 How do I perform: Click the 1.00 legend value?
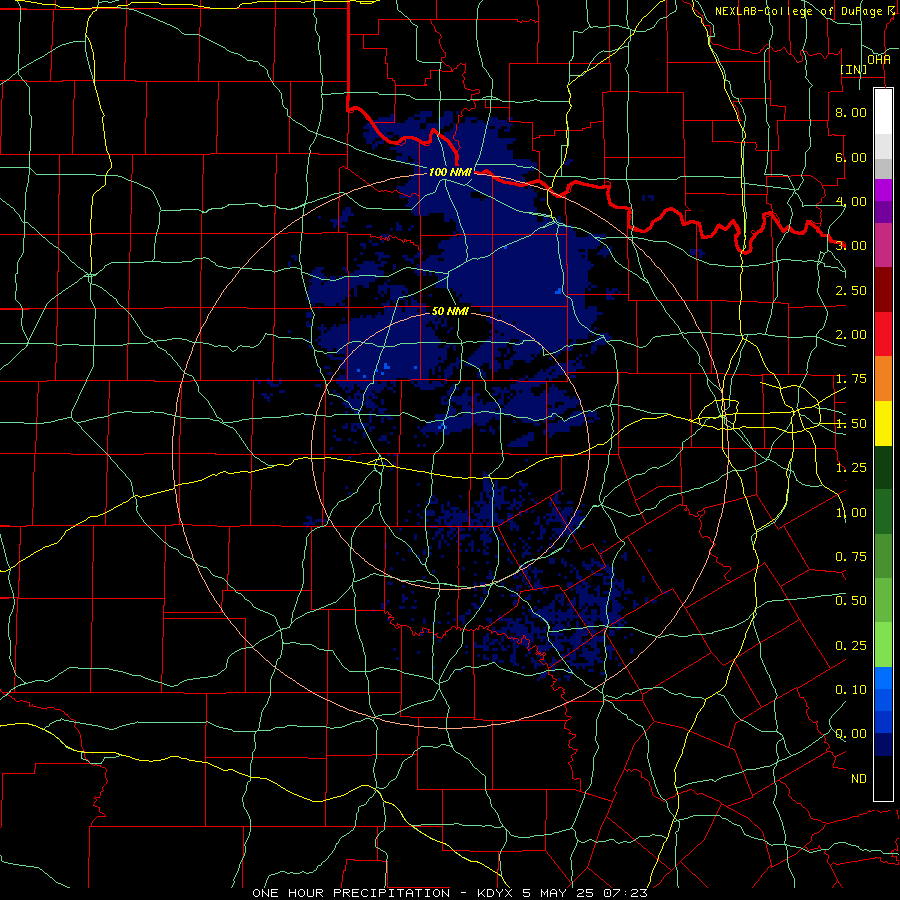coord(851,513)
